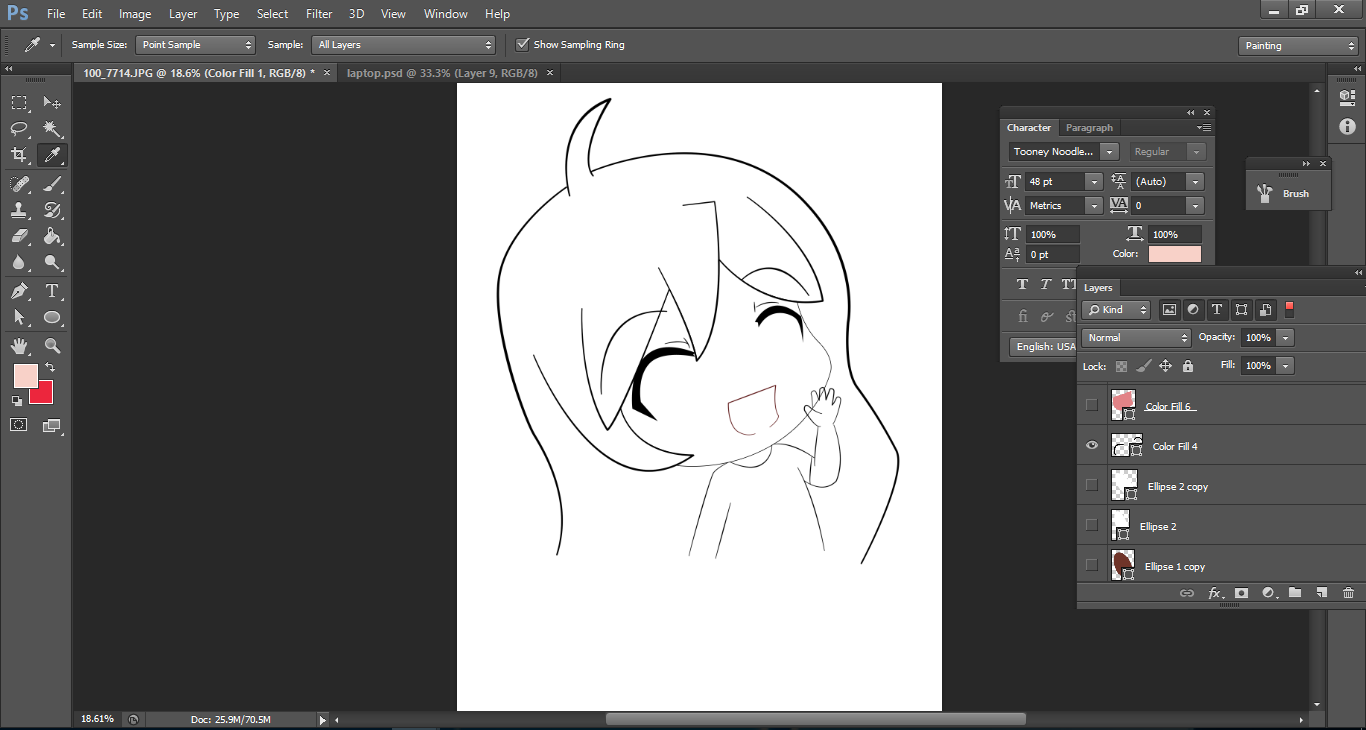Select the Pen tool
This screenshot has height=730, width=1366.
(19, 292)
